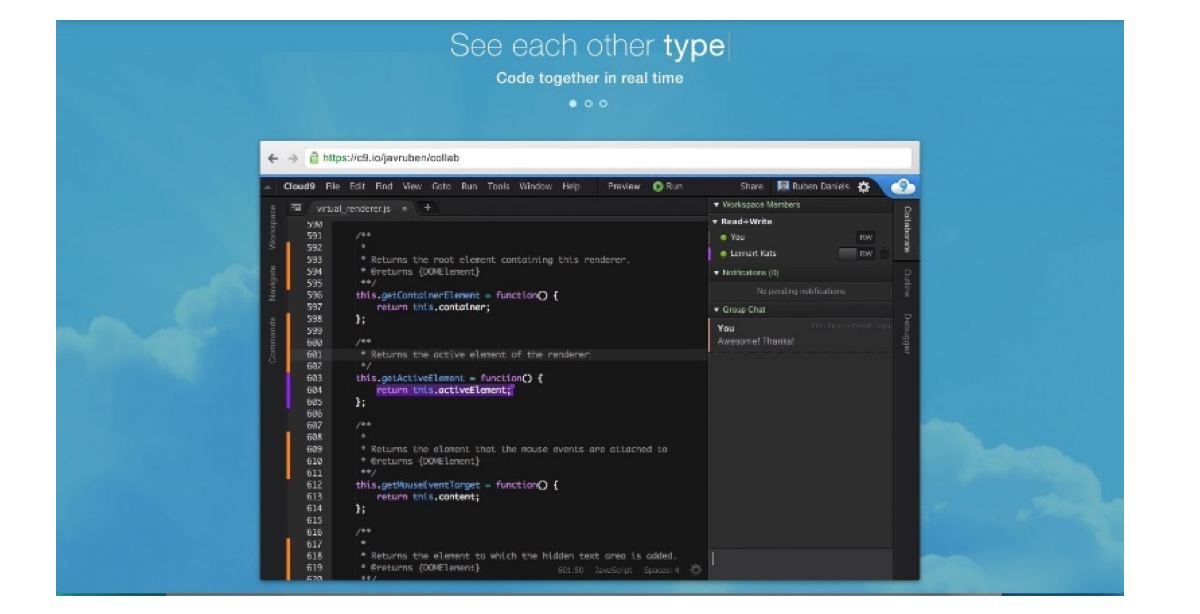Click line number 596 in the gutter
The height and width of the screenshot is (614, 1200).
click(x=314, y=295)
